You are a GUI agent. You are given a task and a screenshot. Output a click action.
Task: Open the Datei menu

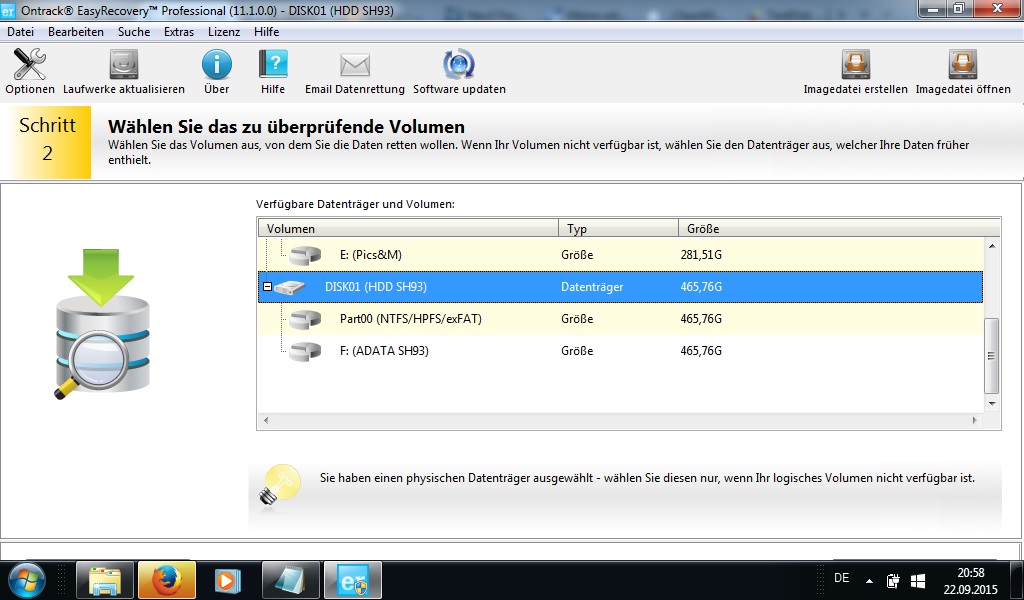click(x=20, y=31)
